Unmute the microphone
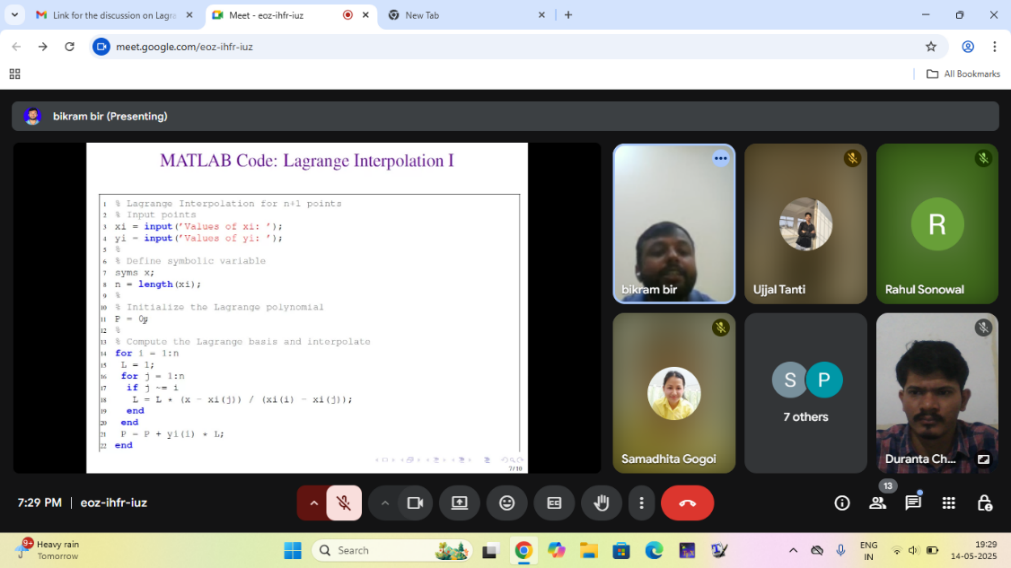The width and height of the screenshot is (1011, 568). 344,503
